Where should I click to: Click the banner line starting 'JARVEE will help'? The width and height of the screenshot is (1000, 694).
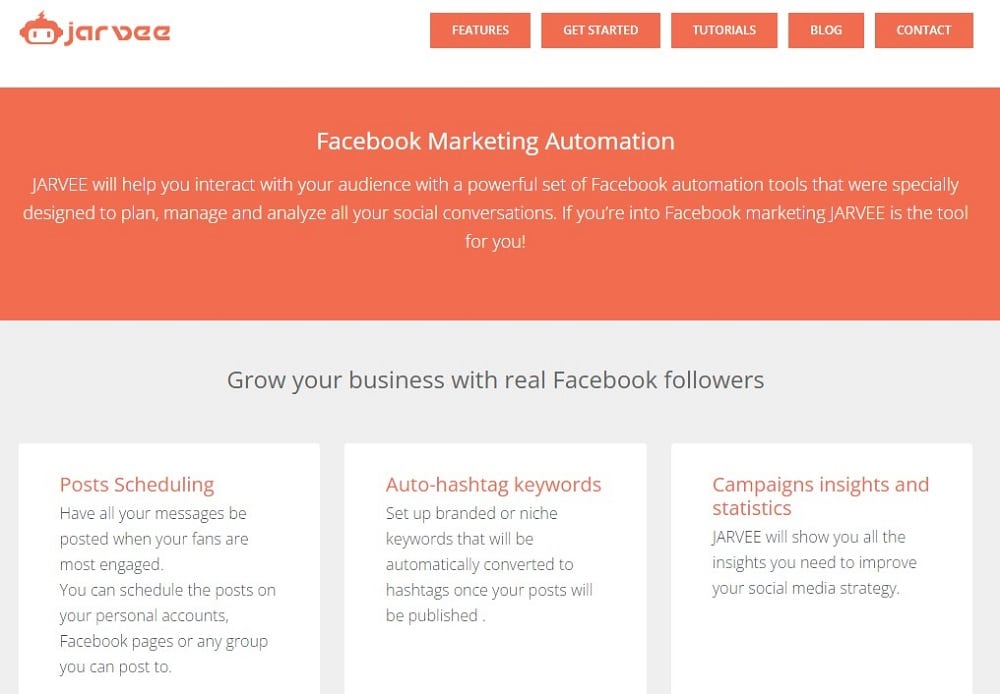coord(496,184)
